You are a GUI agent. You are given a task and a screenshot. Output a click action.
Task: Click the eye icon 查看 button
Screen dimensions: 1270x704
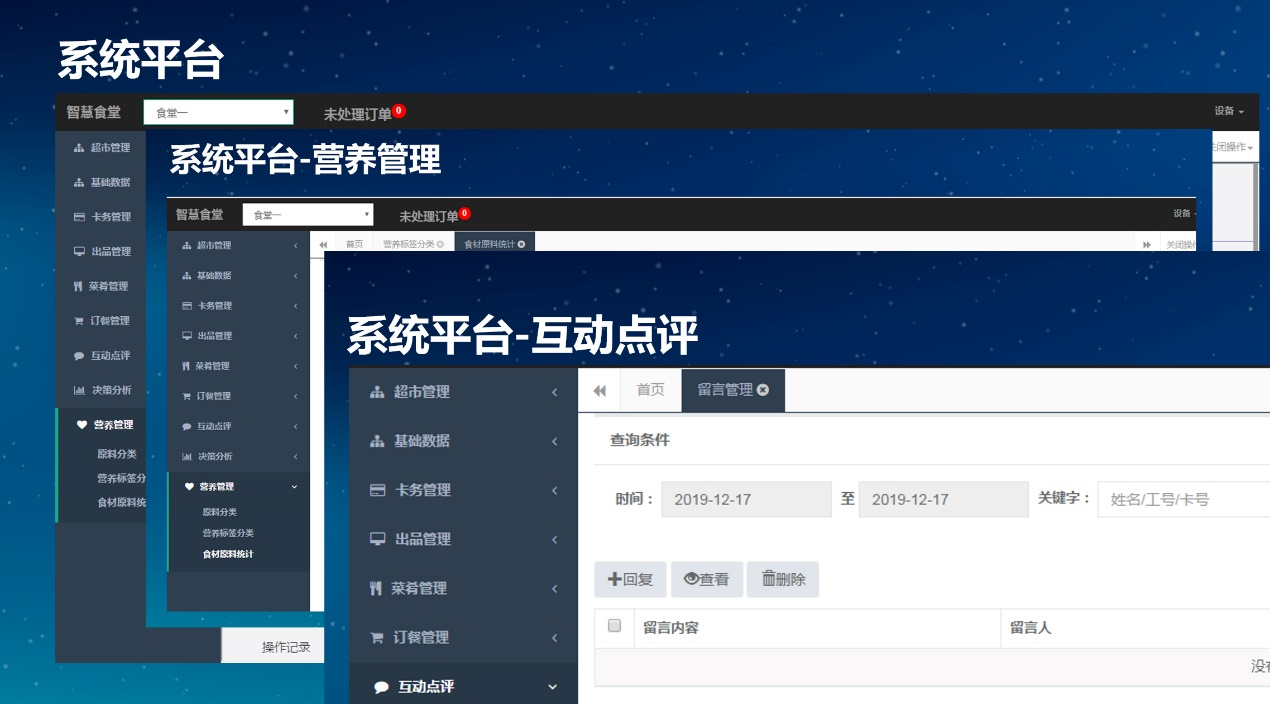[706, 579]
